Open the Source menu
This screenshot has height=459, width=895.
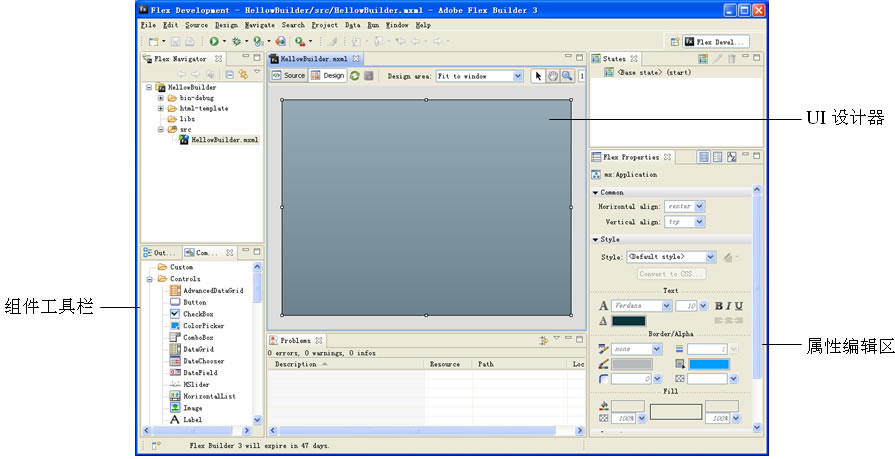pyautogui.click(x=196, y=25)
